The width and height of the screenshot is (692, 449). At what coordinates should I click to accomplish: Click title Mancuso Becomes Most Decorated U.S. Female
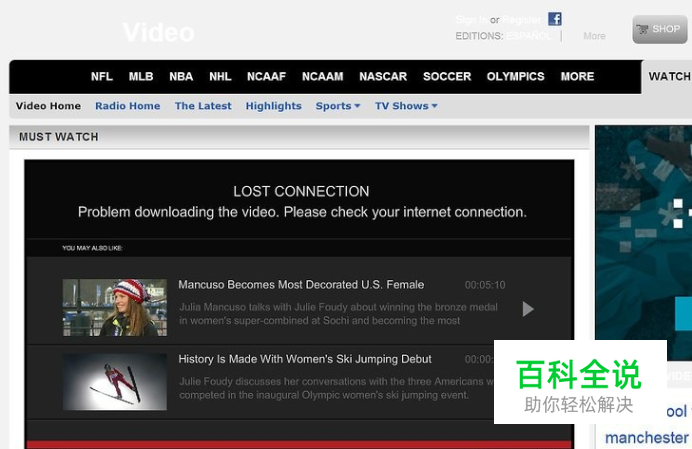coord(301,285)
